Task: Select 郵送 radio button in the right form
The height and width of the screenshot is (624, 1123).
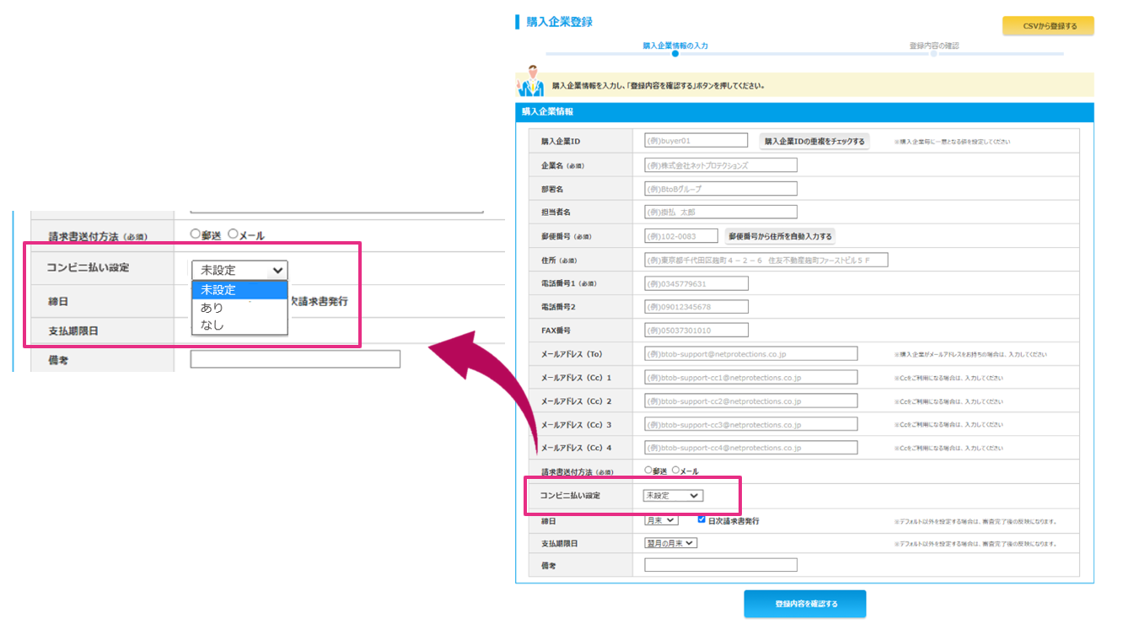Action: click(648, 470)
